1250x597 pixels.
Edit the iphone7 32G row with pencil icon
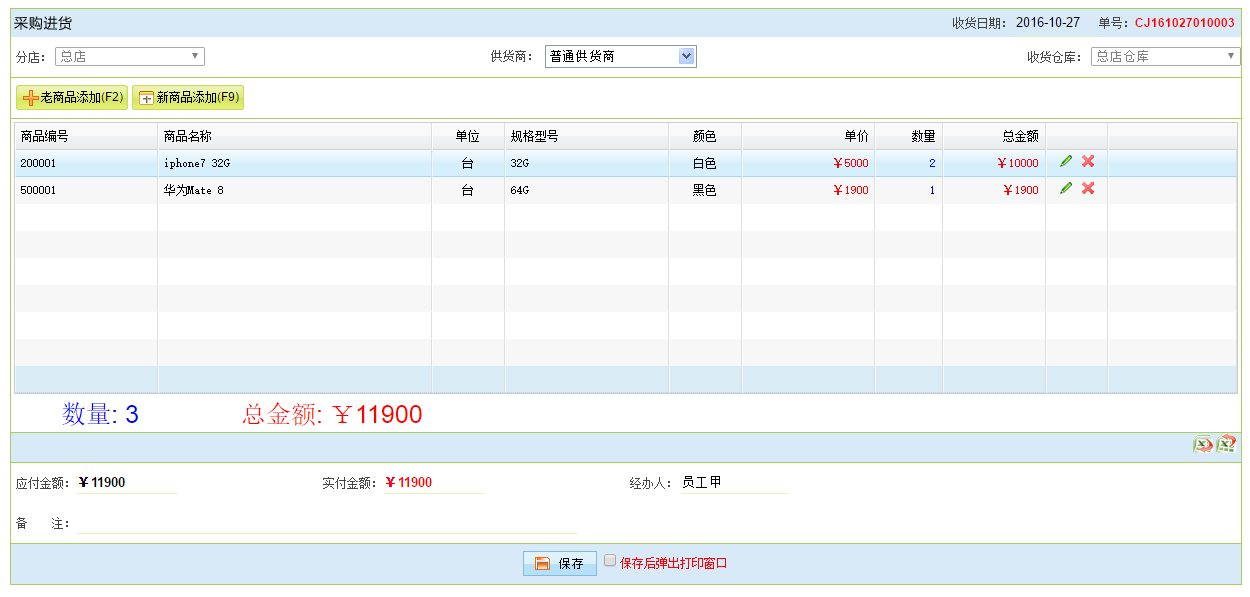(1066, 162)
